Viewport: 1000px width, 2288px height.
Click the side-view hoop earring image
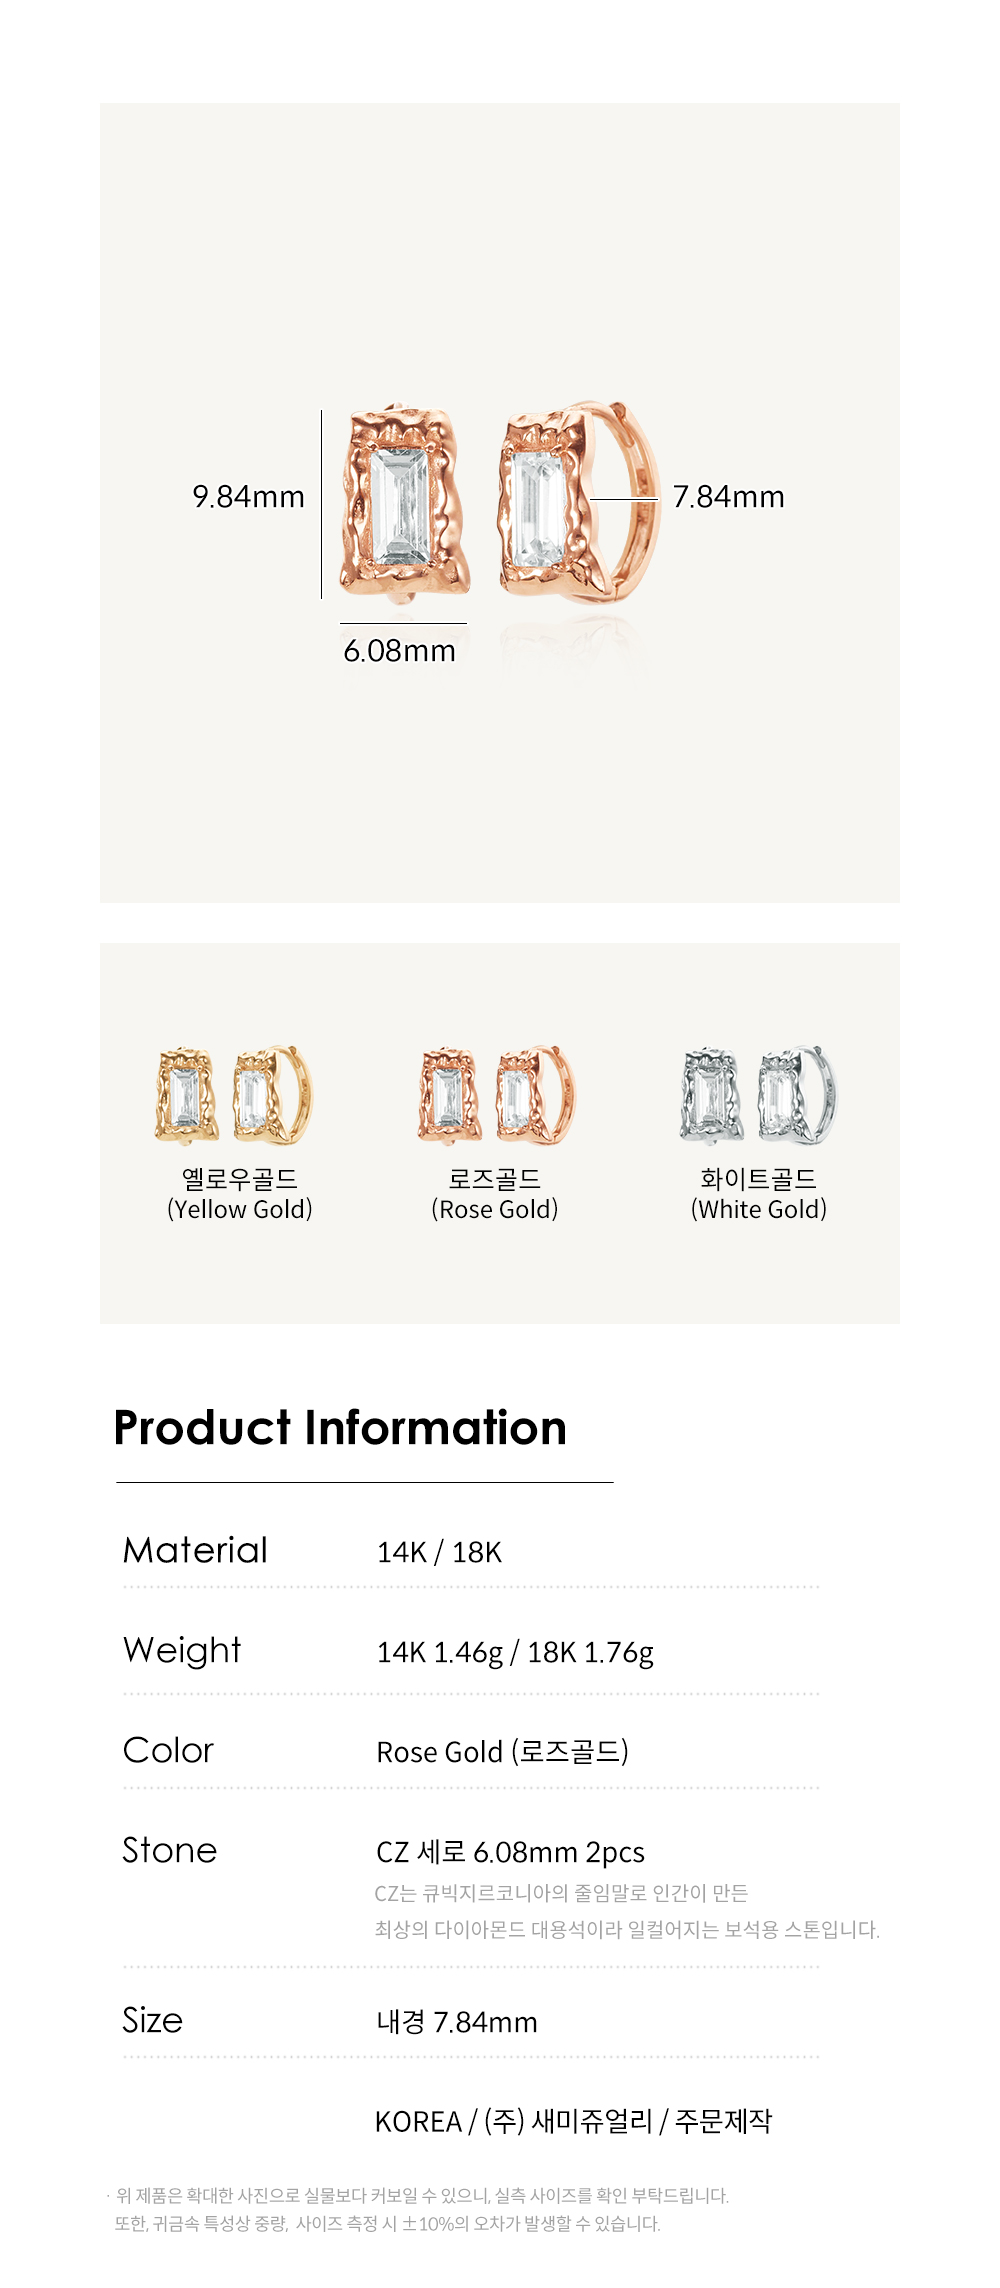pyautogui.click(x=580, y=502)
